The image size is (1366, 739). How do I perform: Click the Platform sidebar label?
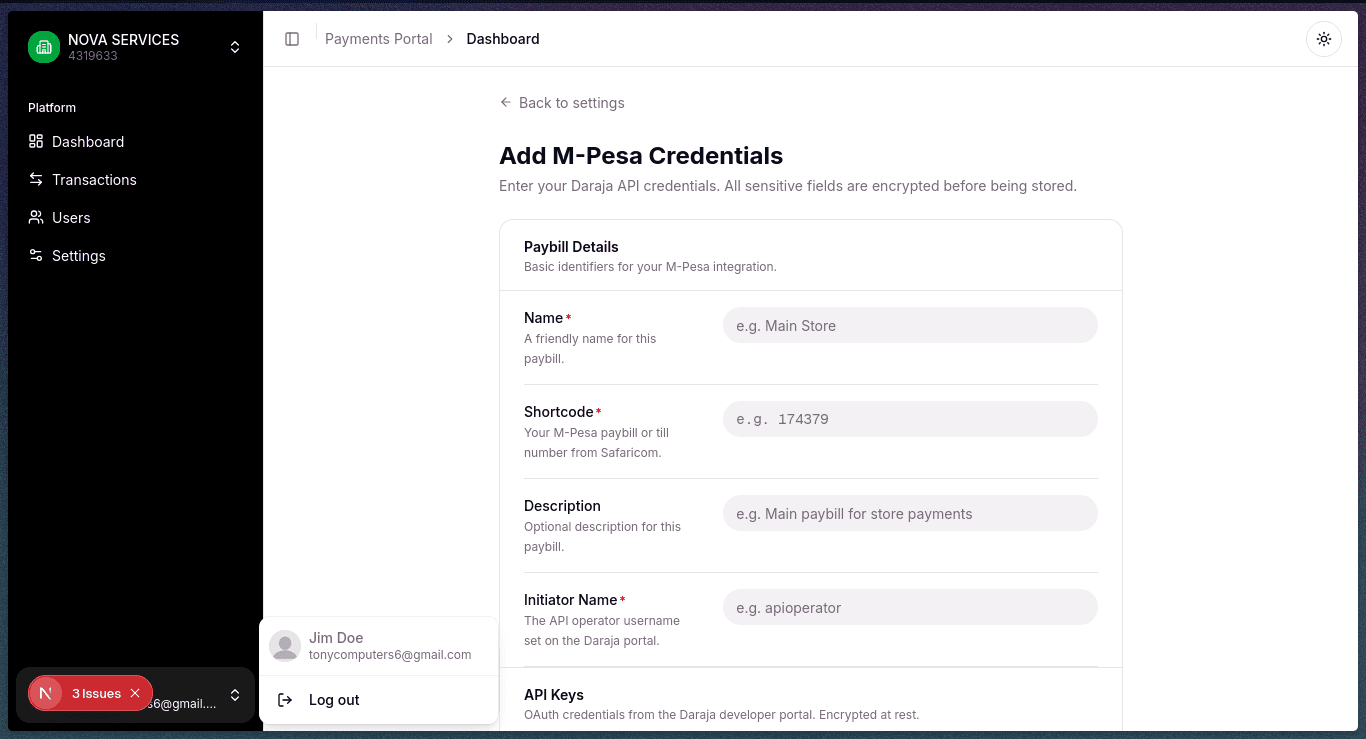(52, 108)
